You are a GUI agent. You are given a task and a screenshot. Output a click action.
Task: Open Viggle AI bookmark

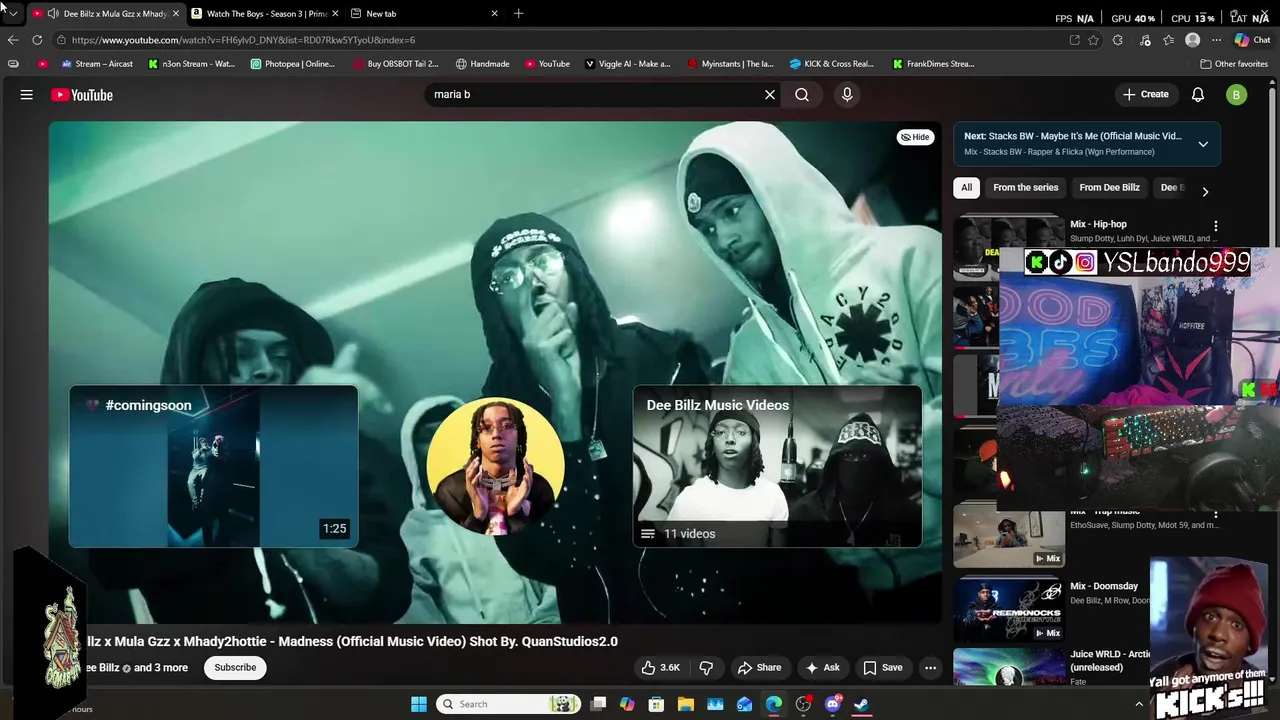pyautogui.click(x=627, y=64)
